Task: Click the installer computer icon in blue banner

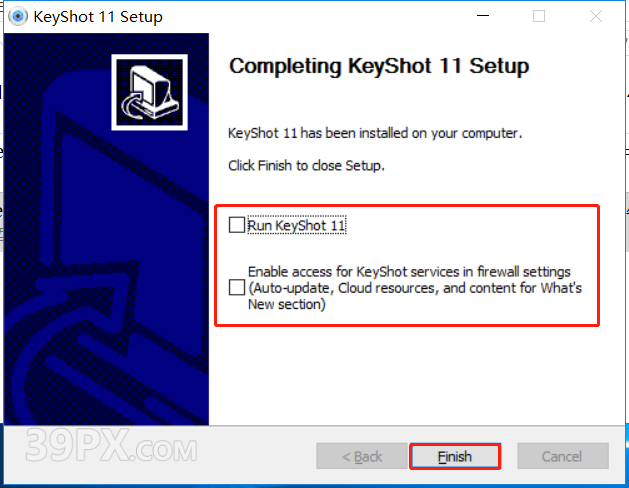Action: pyautogui.click(x=150, y=92)
